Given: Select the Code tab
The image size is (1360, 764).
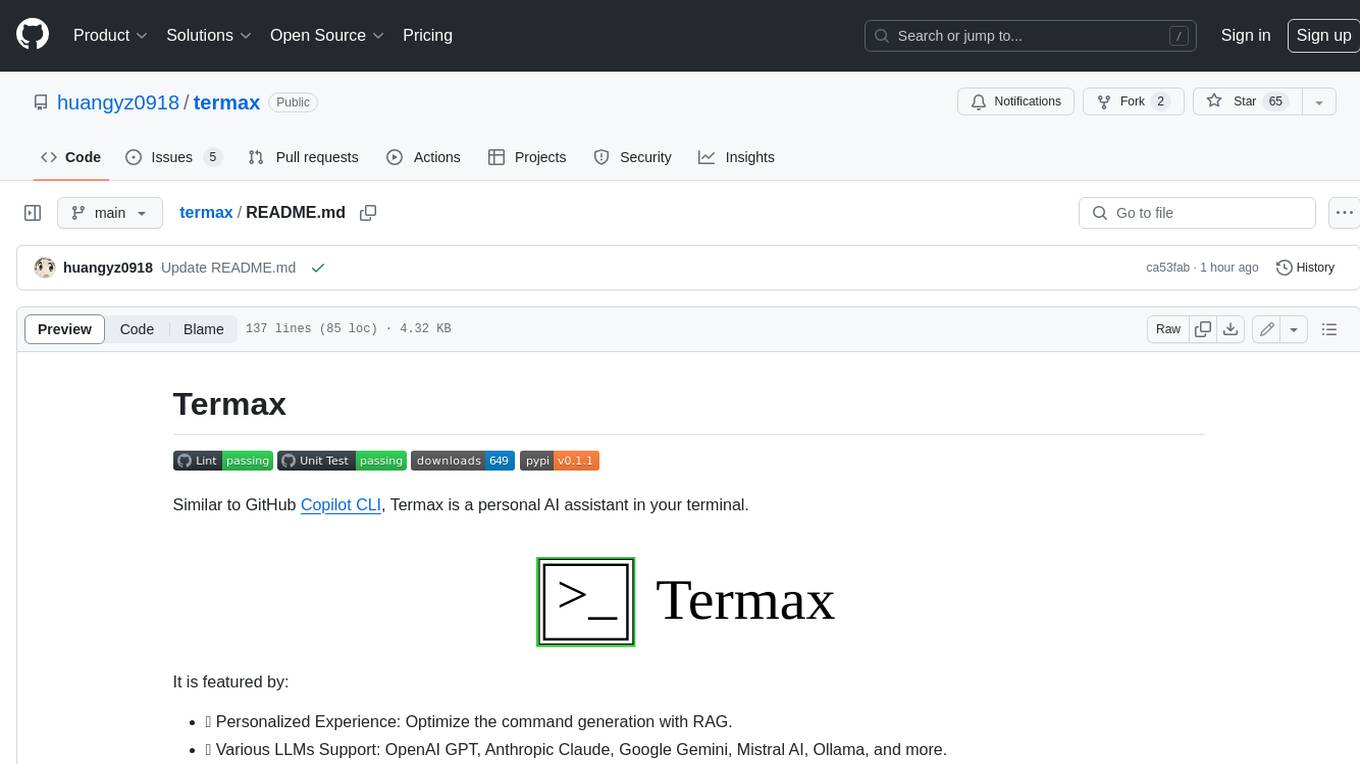Looking at the screenshot, I should click(x=71, y=157).
